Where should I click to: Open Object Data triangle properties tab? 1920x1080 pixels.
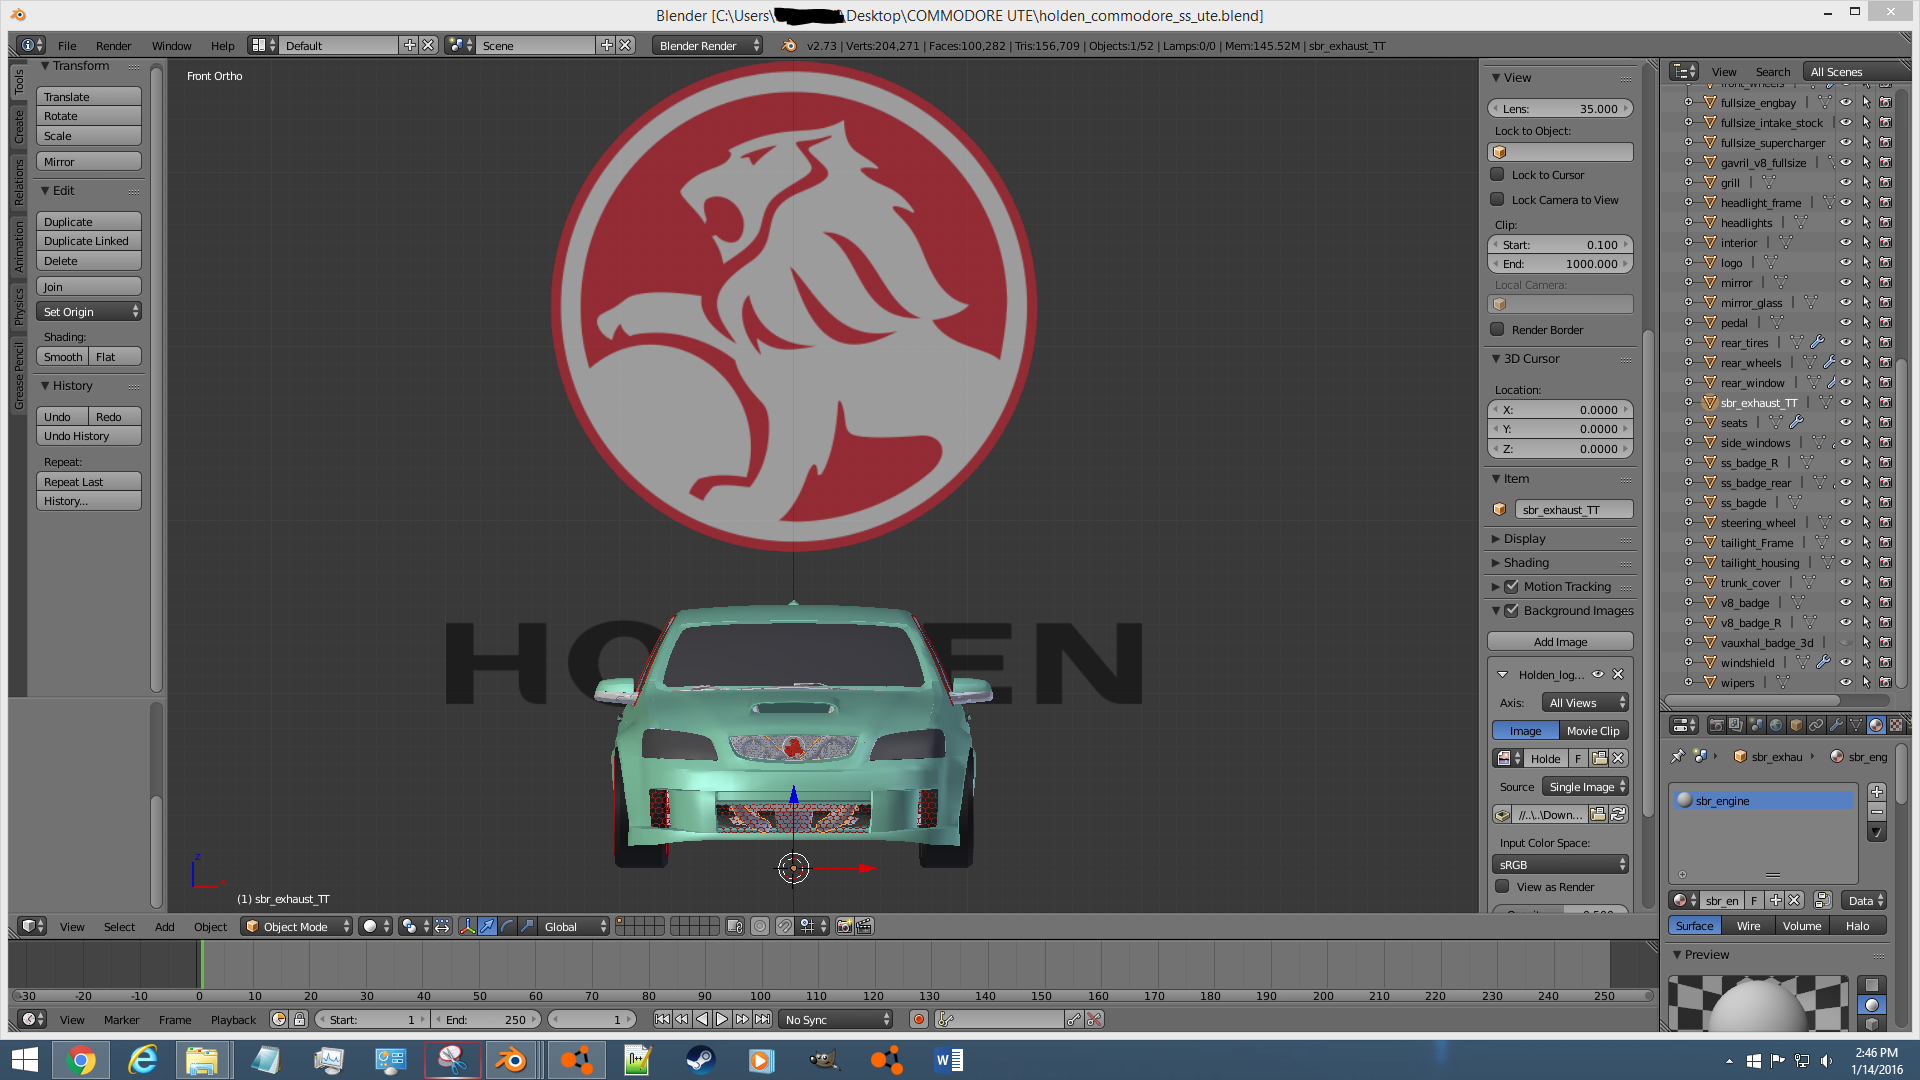click(1856, 725)
